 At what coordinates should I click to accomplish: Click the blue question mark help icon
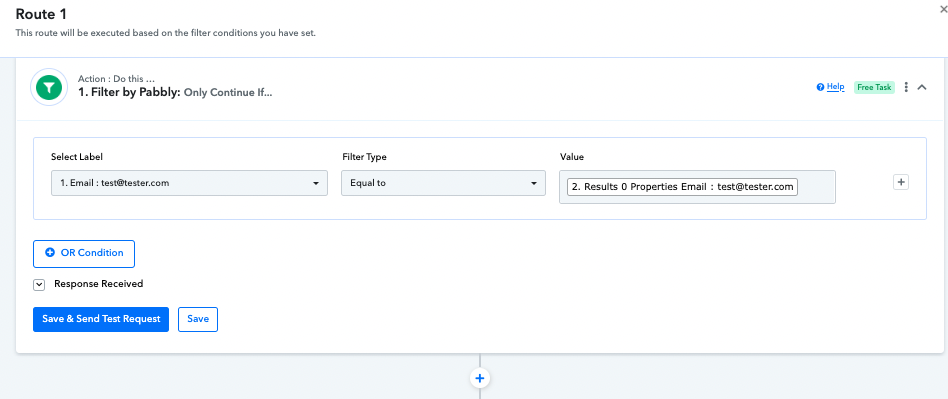[x=820, y=87]
